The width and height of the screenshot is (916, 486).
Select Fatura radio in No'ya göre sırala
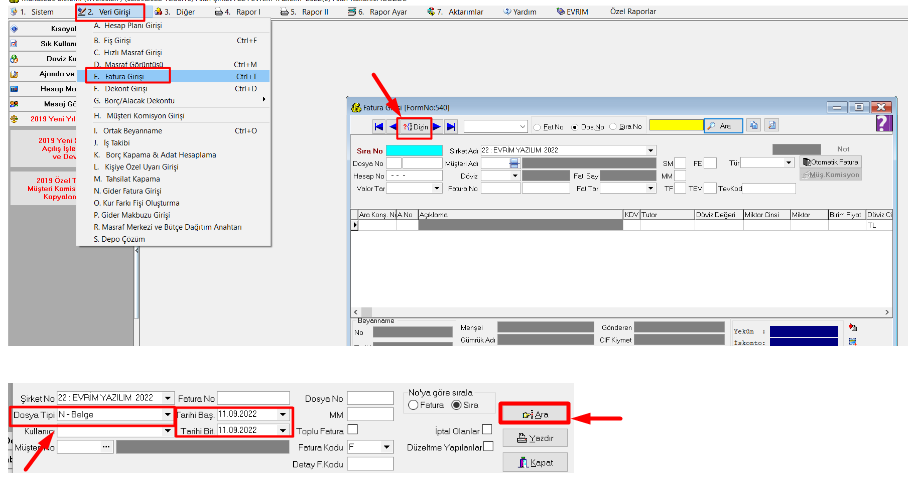412,405
